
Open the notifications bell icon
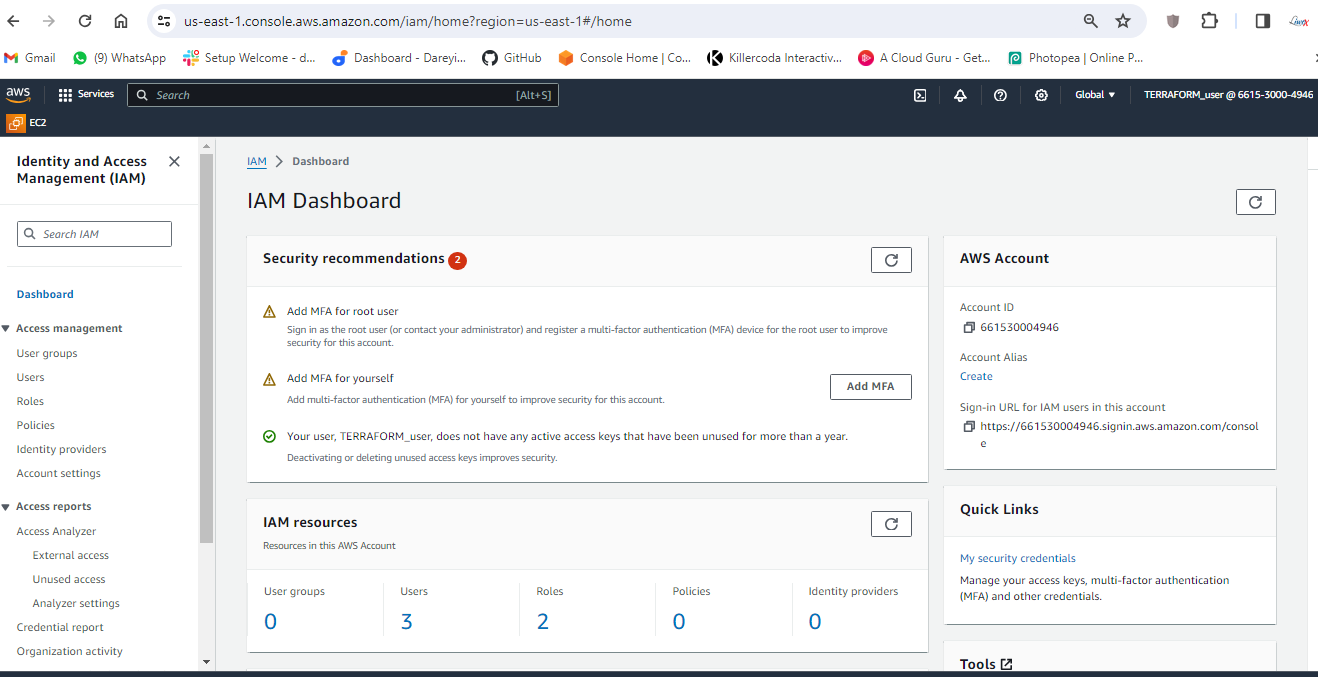click(960, 95)
